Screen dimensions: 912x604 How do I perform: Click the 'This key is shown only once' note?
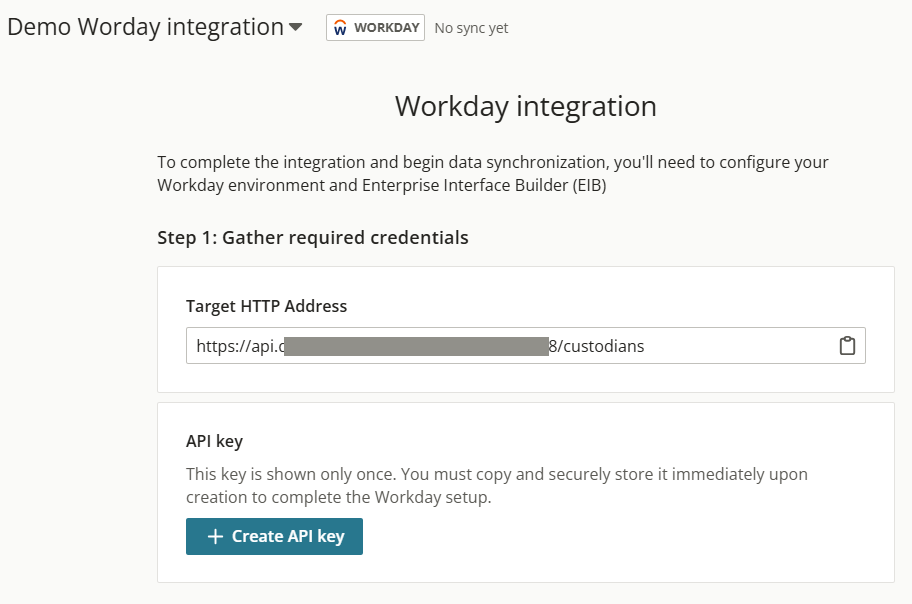tap(496, 474)
